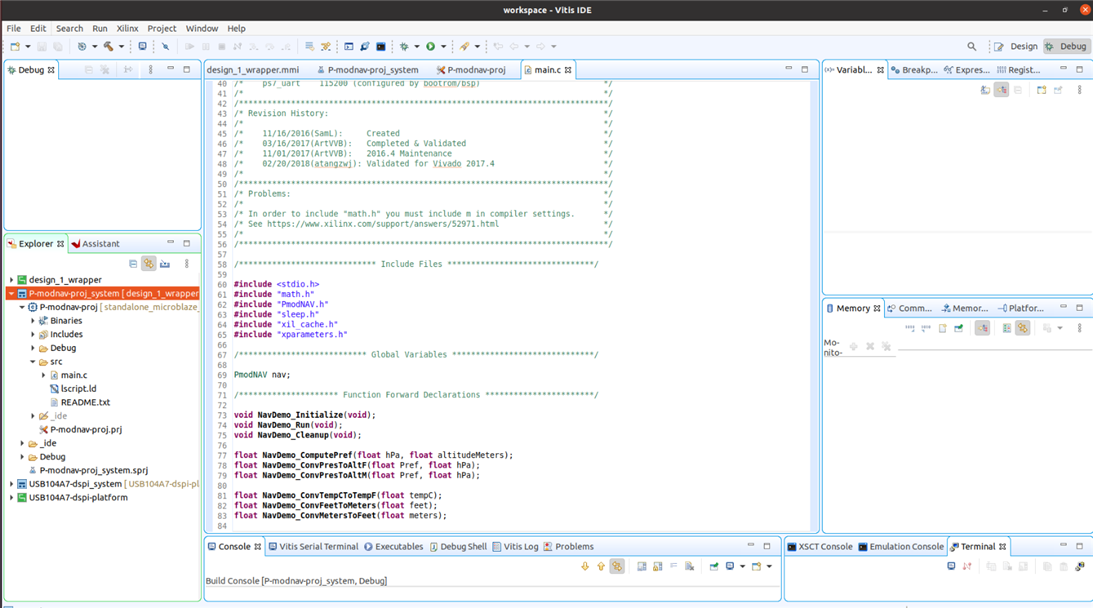
Task: Click the New project toolbar icon
Action: (x=15, y=47)
